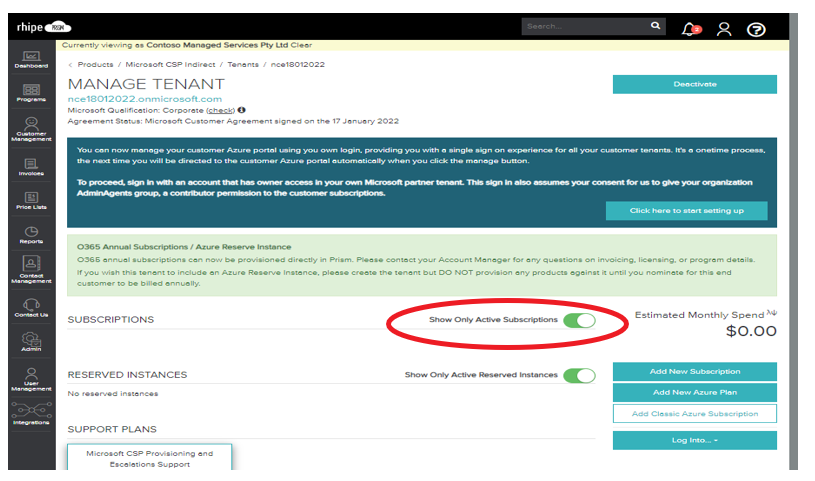Click here to start setting up
Image resolution: width=815 pixels, height=481 pixels.
[686, 211]
